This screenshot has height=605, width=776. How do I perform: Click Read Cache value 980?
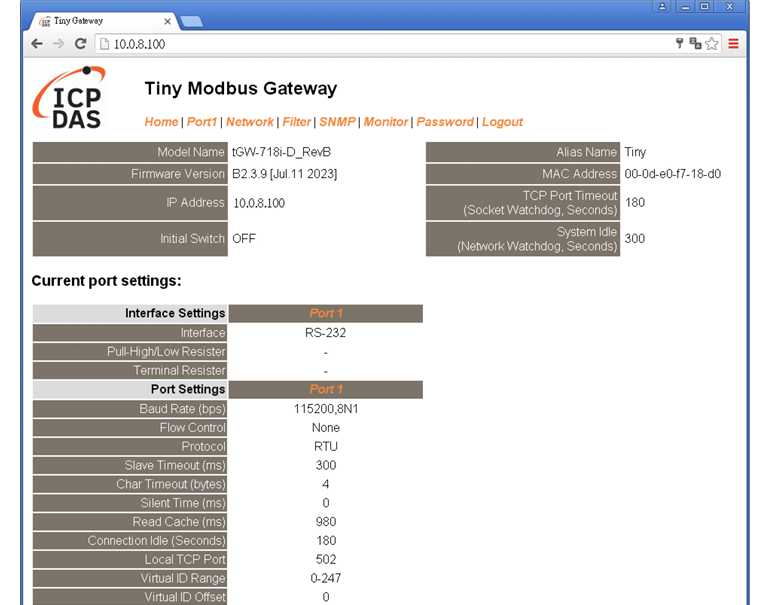point(326,522)
